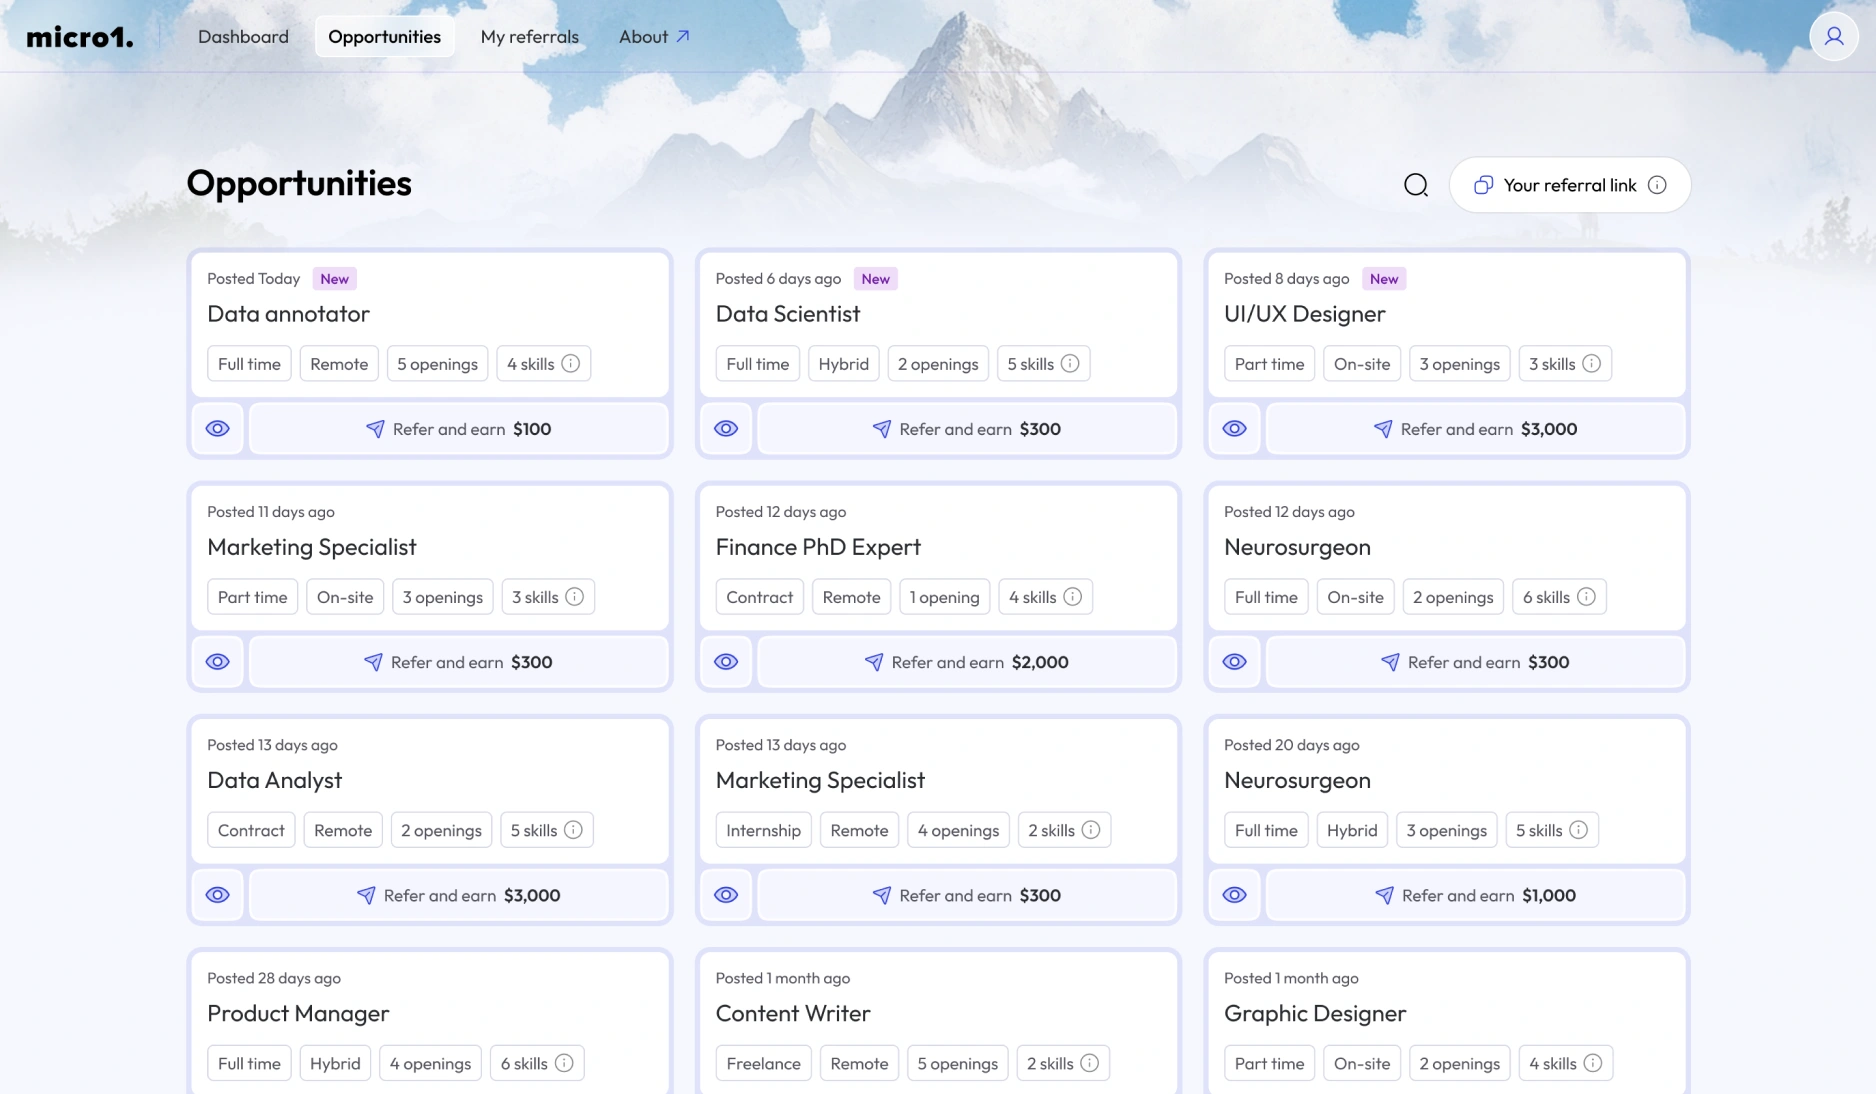Screen dimensions: 1876x1094
Task: Open skills details for Finance PhD Expert
Action: pos(1073,597)
